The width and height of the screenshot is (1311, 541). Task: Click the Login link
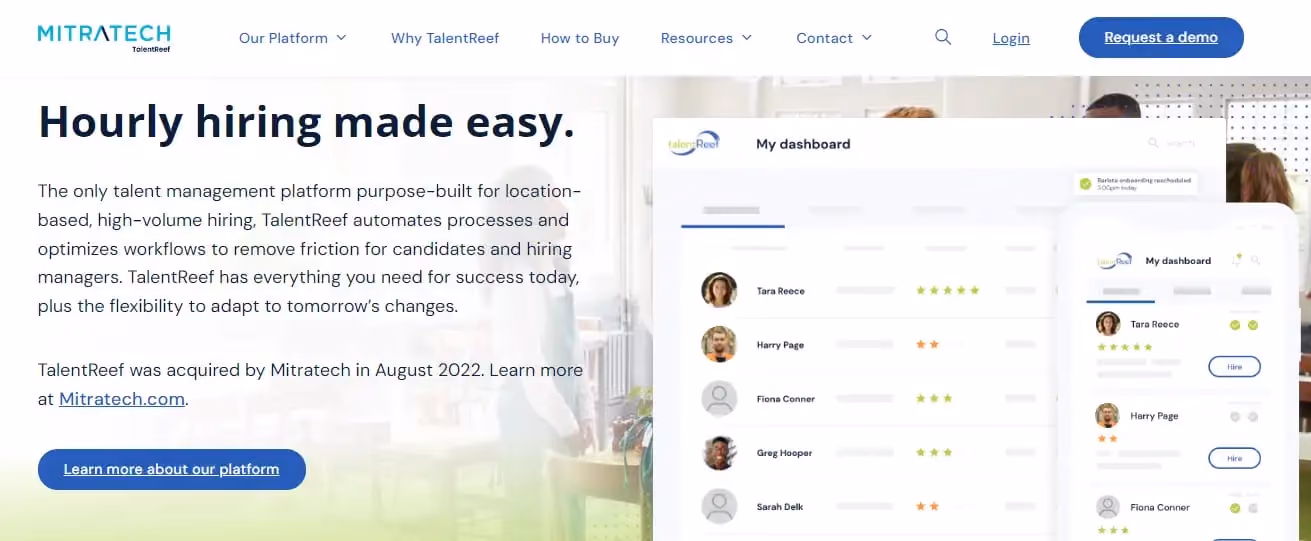(1011, 38)
